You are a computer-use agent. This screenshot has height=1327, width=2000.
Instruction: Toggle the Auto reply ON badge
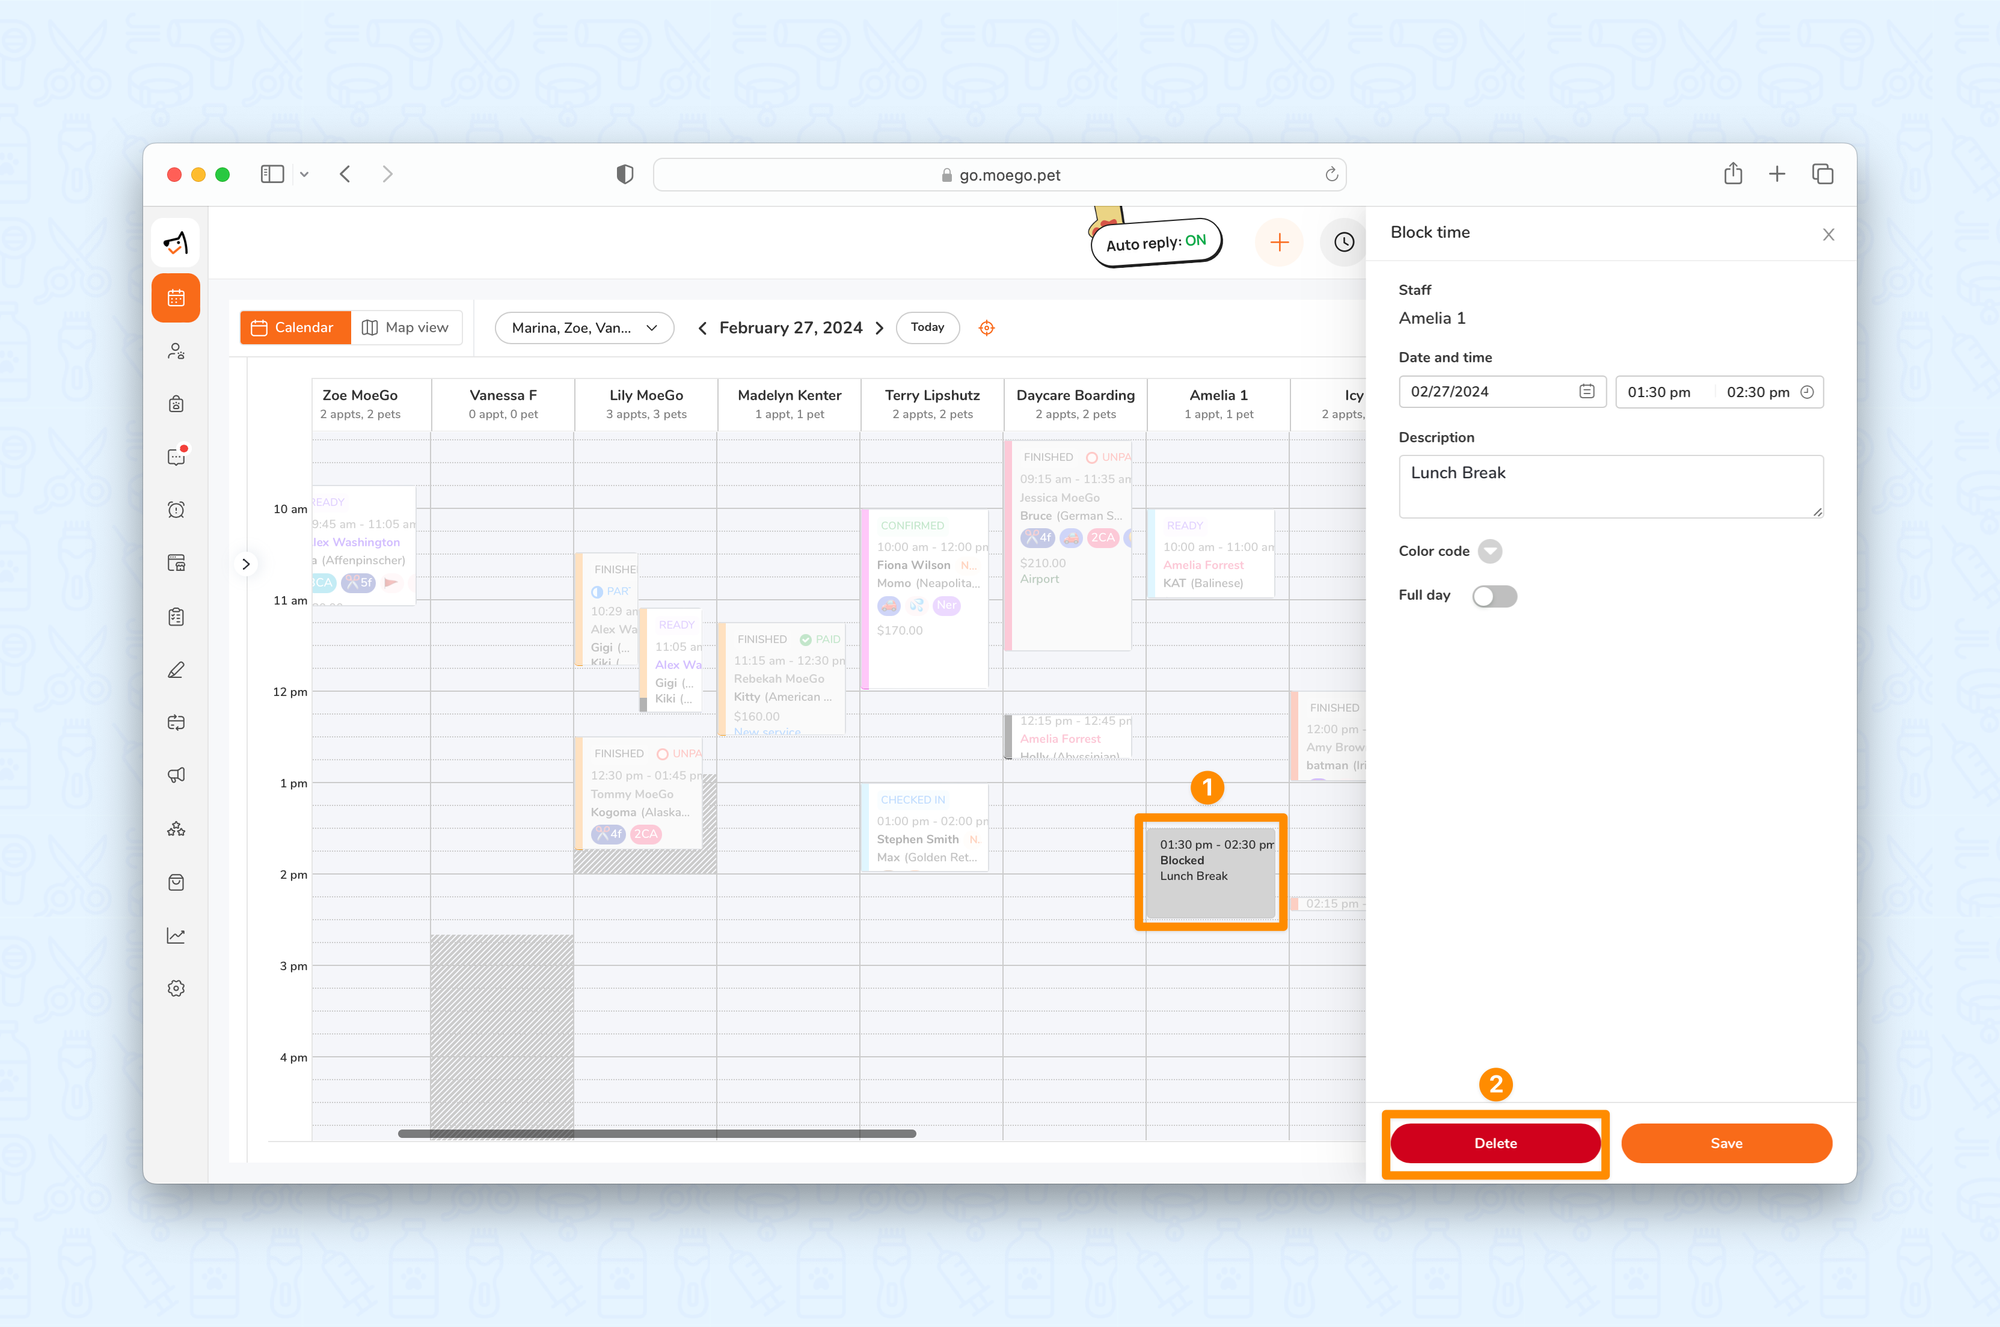tap(1156, 243)
